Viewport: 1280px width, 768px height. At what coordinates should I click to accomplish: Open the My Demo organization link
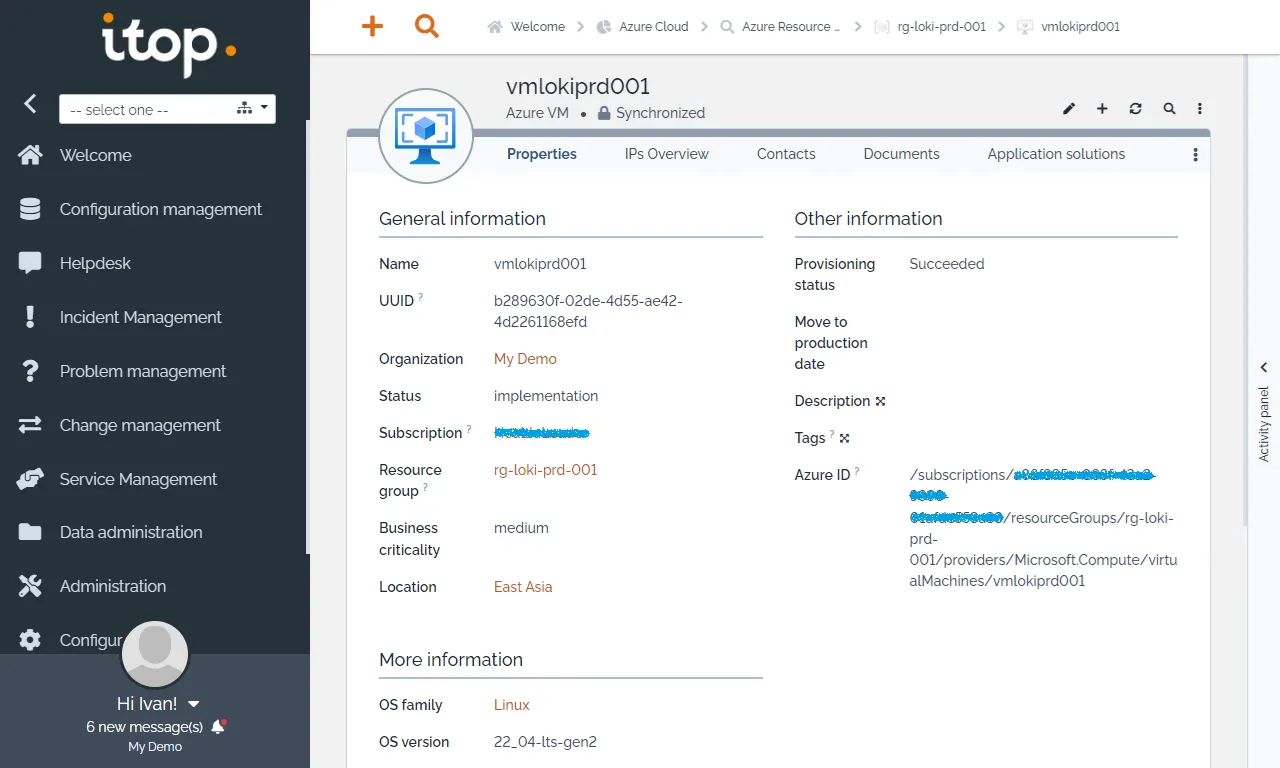click(x=525, y=359)
